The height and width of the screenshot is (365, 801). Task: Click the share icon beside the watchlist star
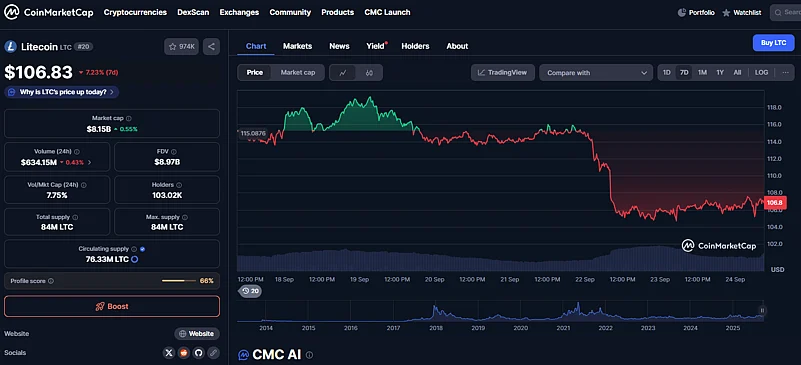(x=211, y=46)
